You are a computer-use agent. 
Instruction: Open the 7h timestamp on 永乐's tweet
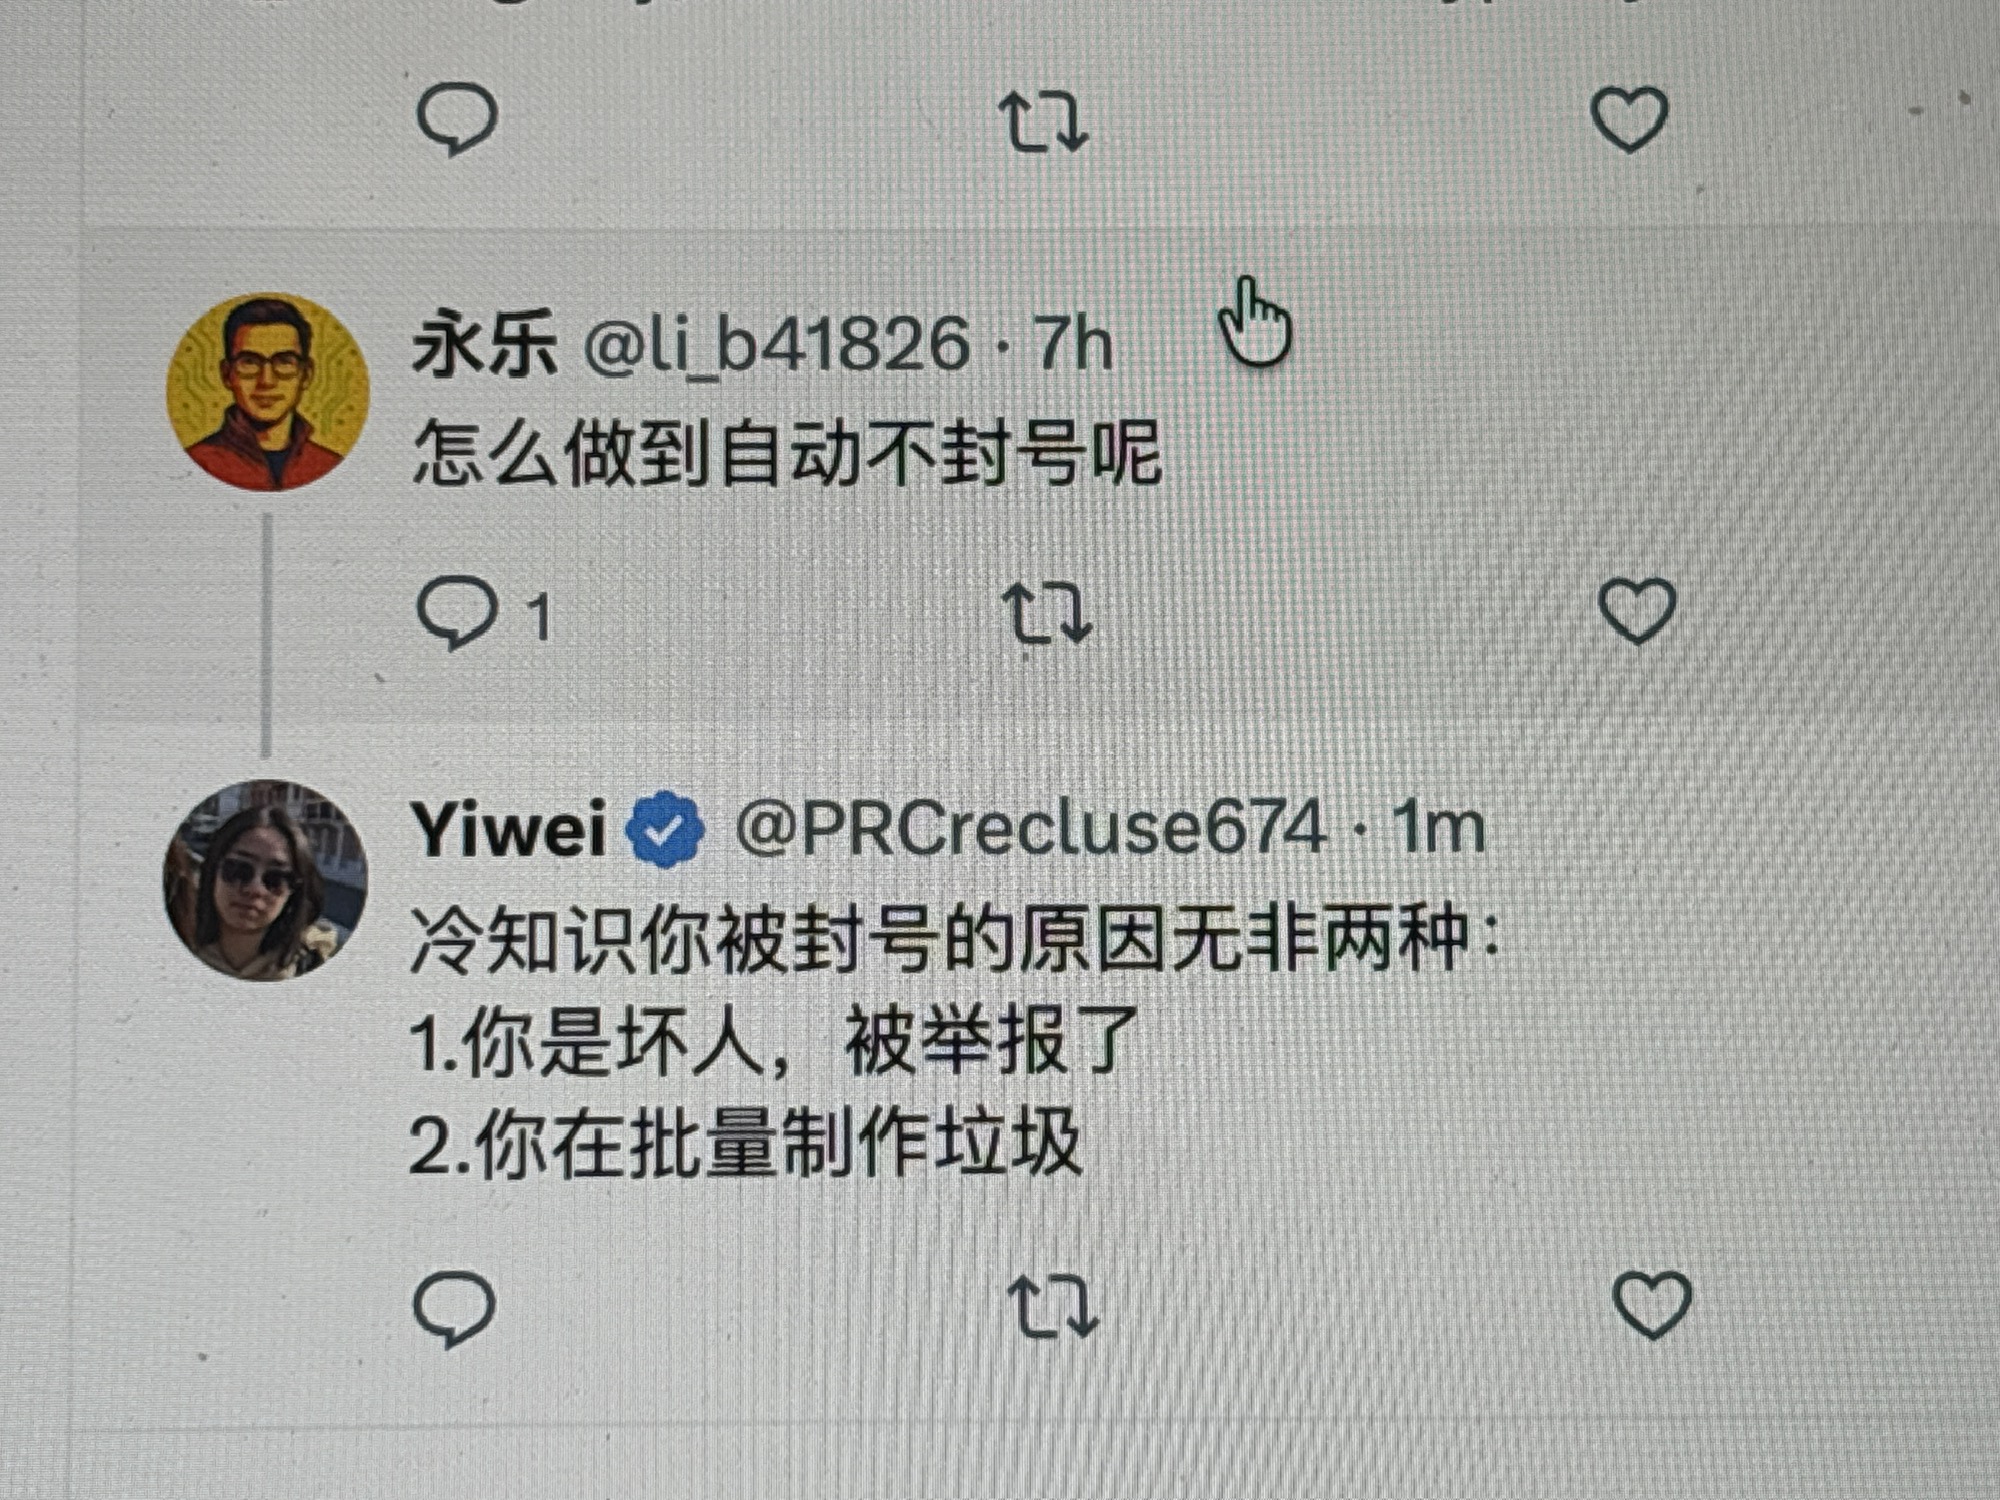[1072, 344]
